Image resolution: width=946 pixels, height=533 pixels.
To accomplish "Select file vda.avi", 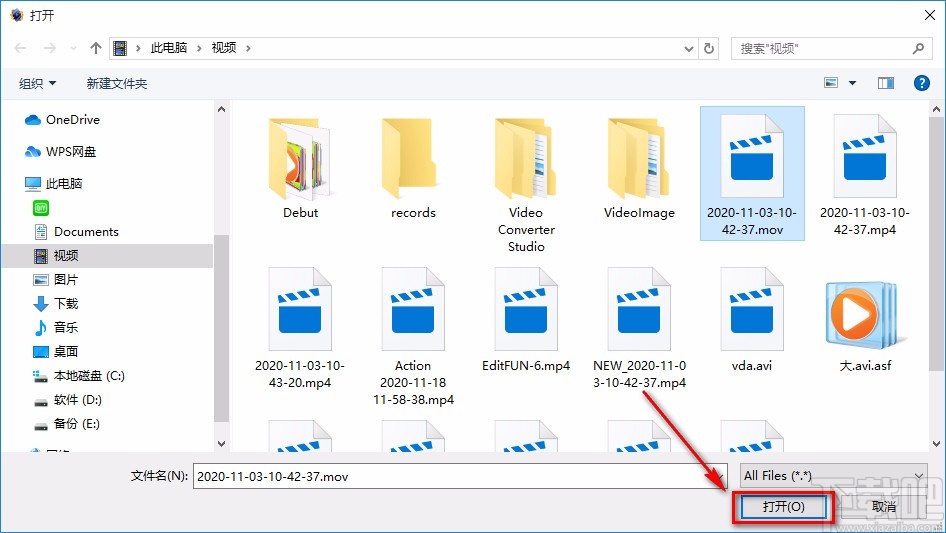I will [x=752, y=320].
